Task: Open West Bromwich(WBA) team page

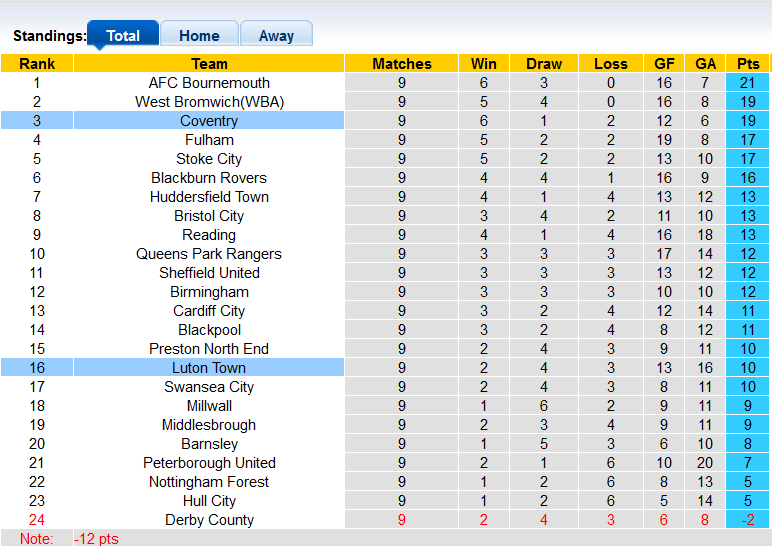Action: point(209,102)
